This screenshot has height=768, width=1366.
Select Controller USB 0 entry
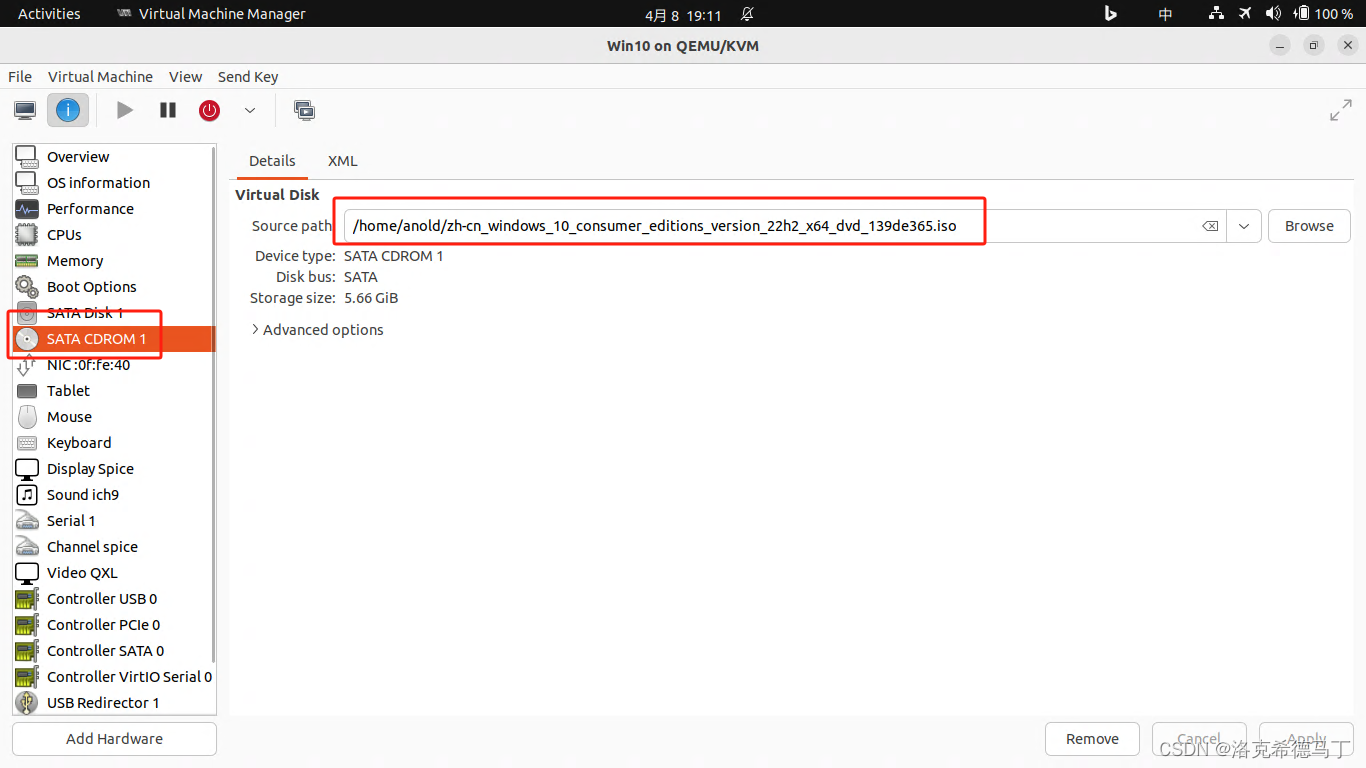click(113, 599)
